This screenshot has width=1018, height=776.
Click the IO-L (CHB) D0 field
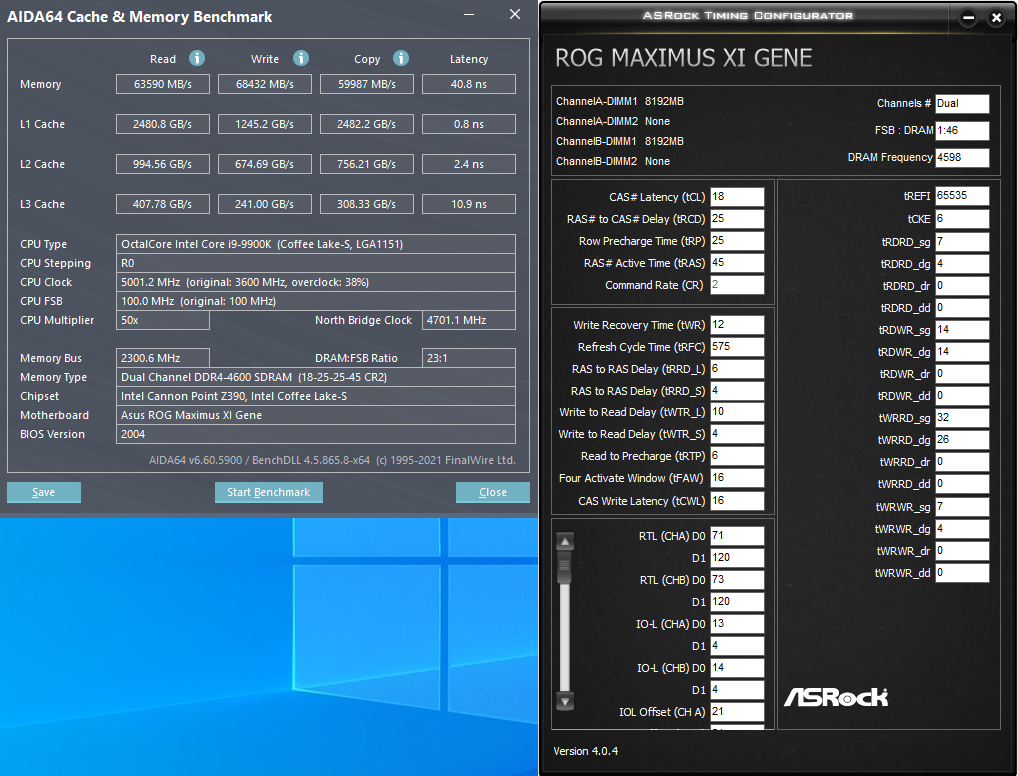(x=737, y=668)
